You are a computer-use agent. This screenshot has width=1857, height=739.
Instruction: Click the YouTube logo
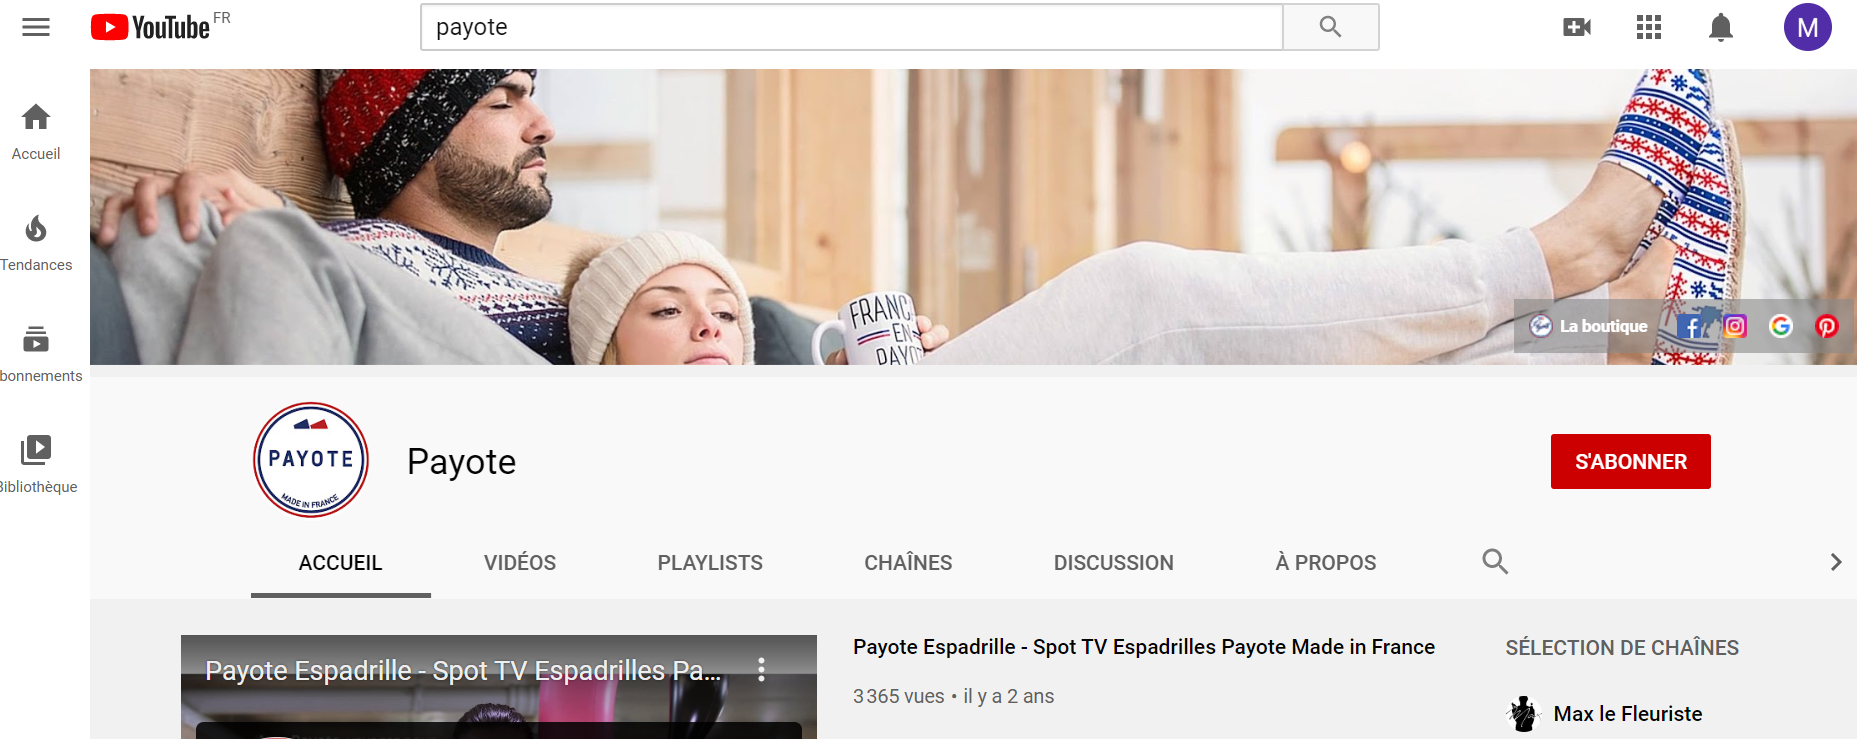click(151, 27)
